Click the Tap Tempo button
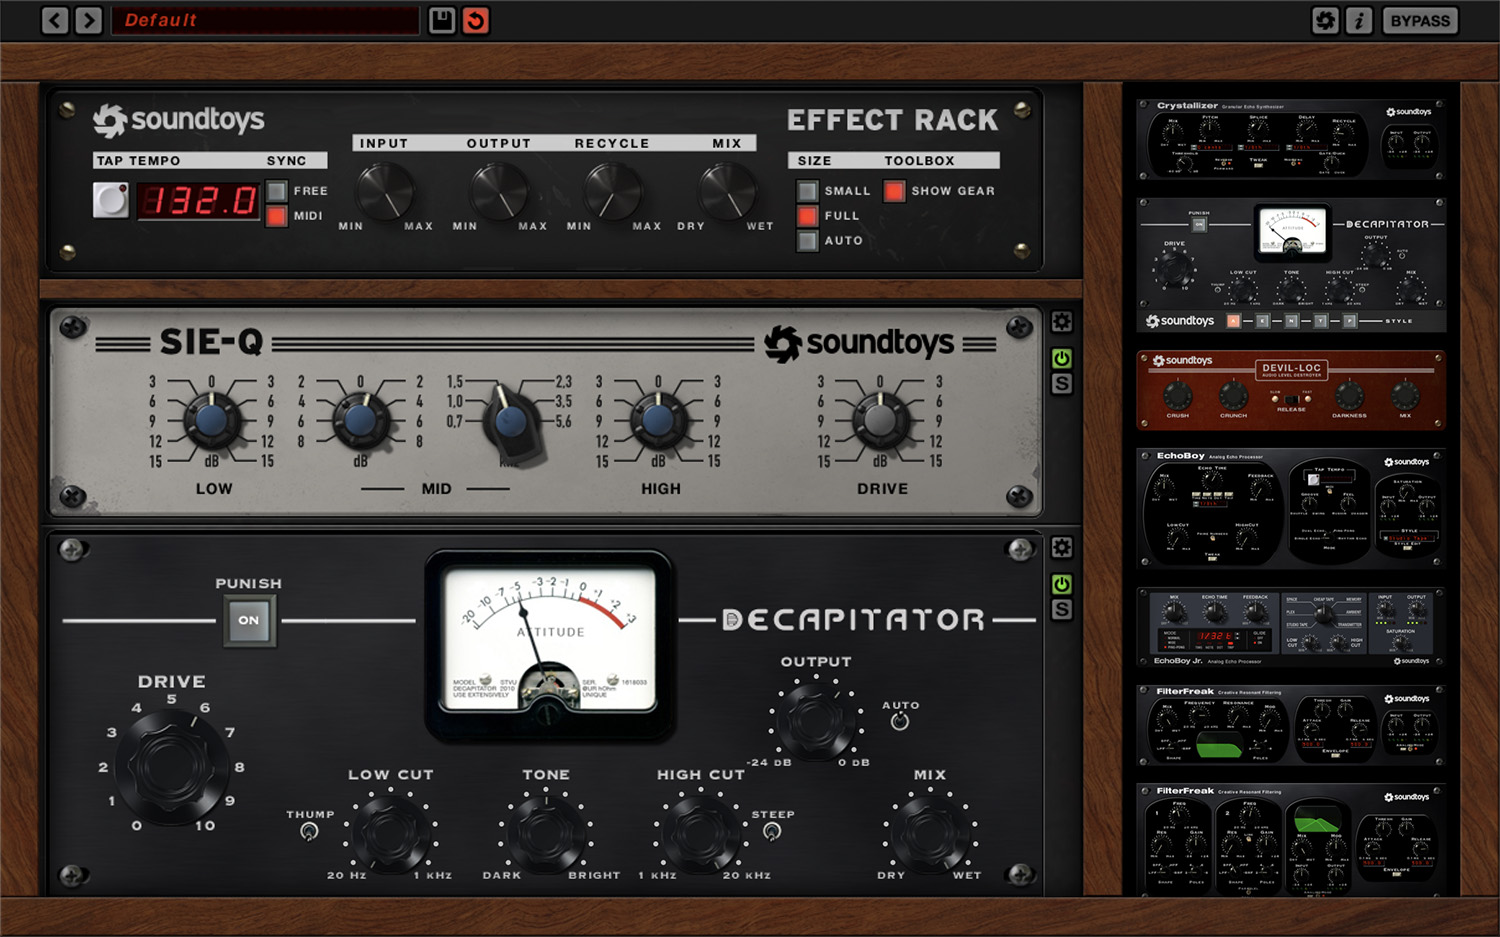This screenshot has width=1500, height=937. click(111, 200)
